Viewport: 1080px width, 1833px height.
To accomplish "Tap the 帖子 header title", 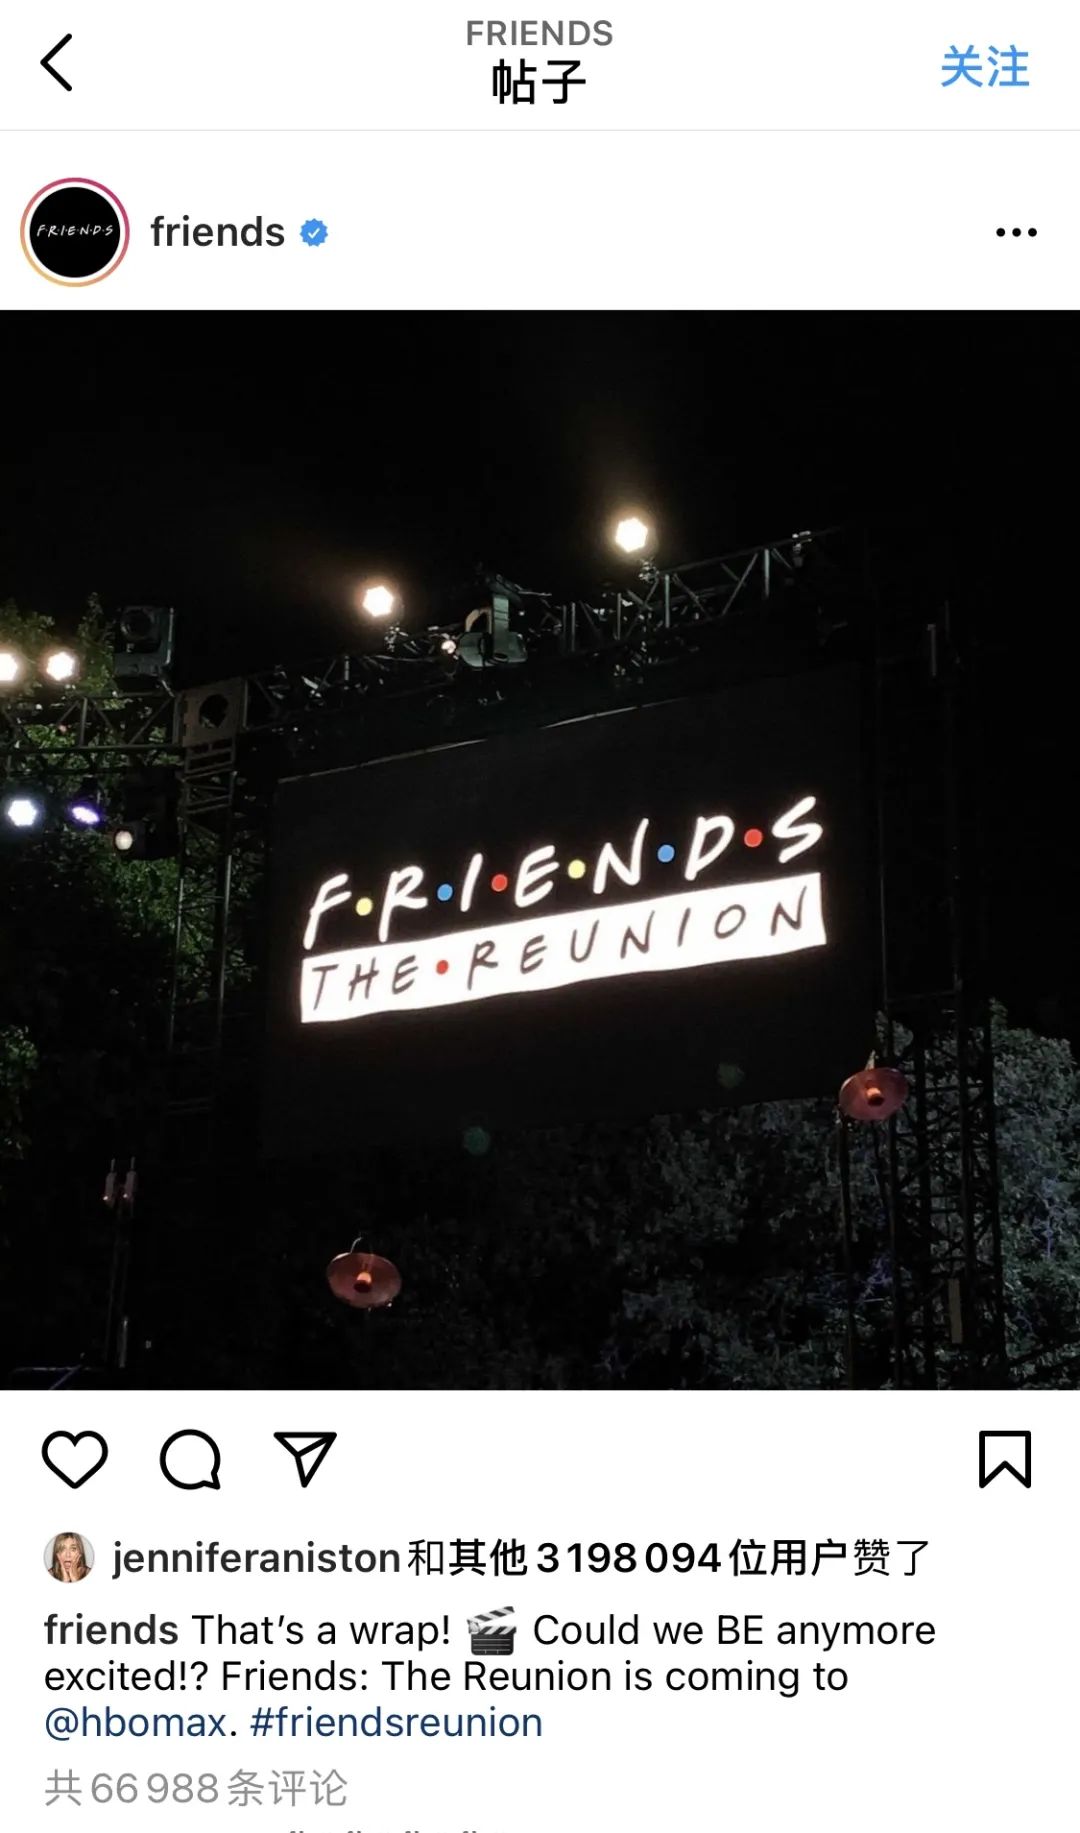I will [x=539, y=82].
